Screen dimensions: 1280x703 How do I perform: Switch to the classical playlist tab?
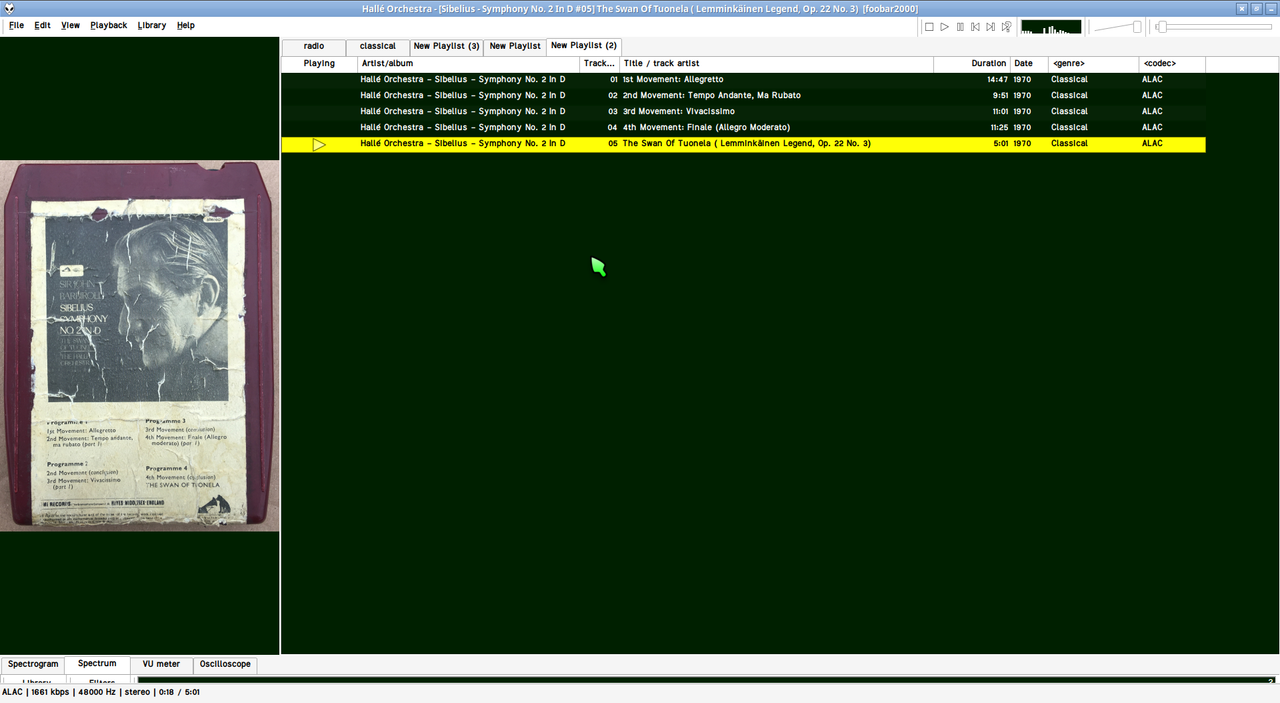pyautogui.click(x=378, y=47)
